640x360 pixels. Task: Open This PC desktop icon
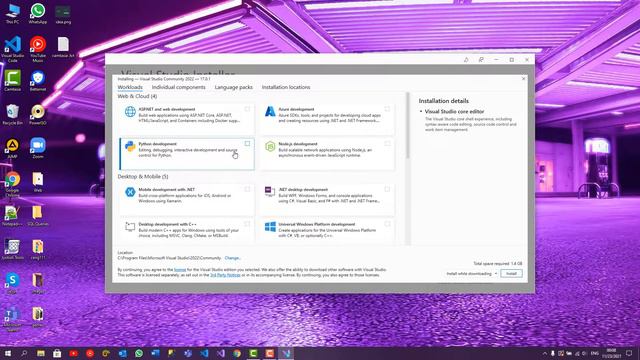point(13,14)
